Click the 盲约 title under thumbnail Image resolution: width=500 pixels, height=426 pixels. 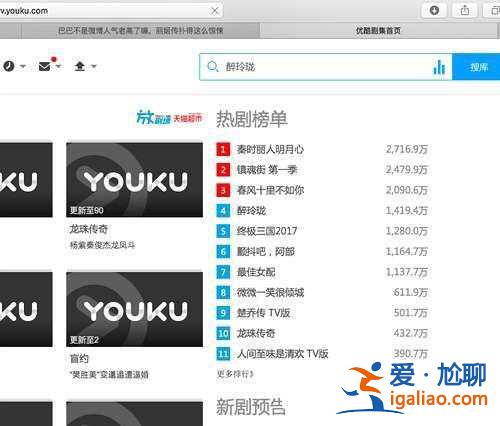click(79, 359)
